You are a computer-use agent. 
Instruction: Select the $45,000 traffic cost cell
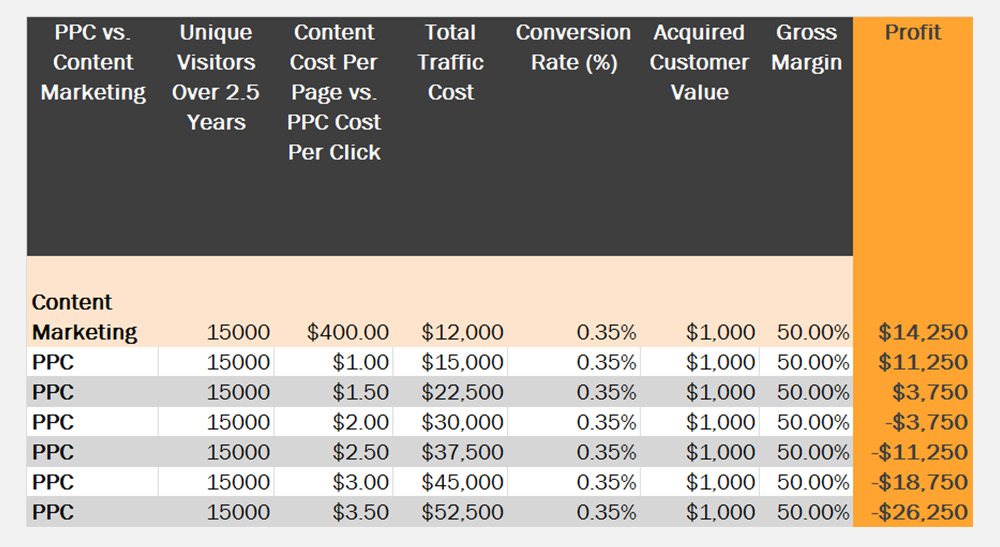click(462, 483)
